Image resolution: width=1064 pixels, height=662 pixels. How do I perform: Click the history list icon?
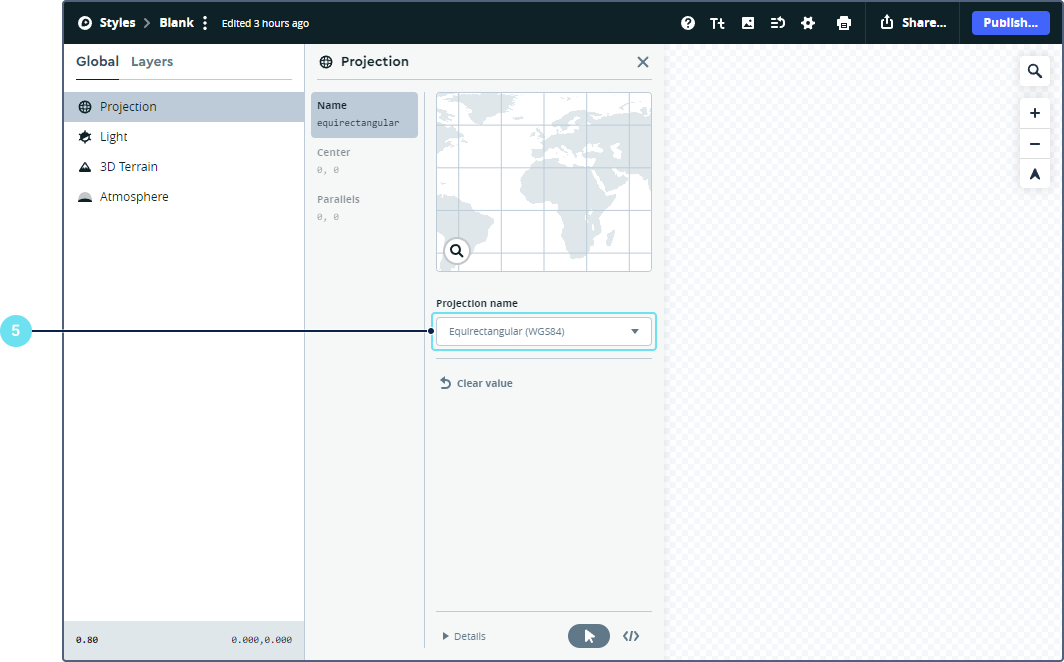click(778, 23)
